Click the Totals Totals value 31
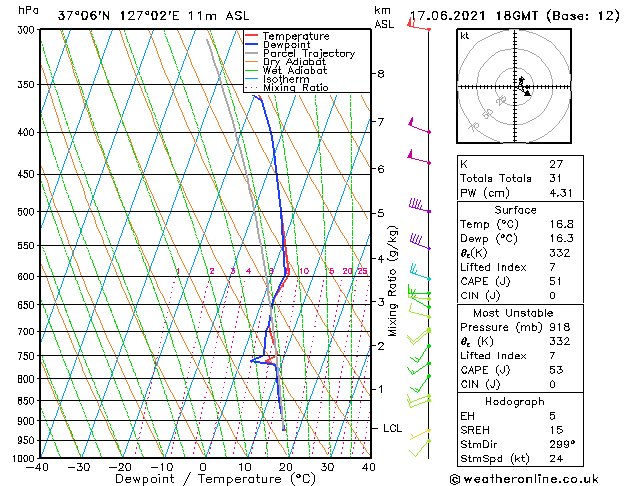The image size is (629, 486). (555, 178)
